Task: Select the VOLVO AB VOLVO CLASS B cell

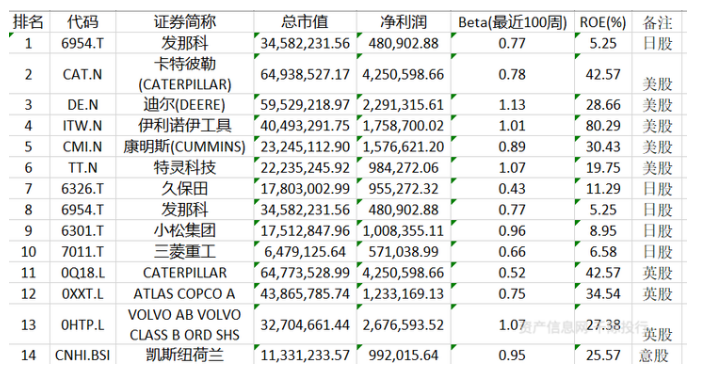Action: point(185,324)
